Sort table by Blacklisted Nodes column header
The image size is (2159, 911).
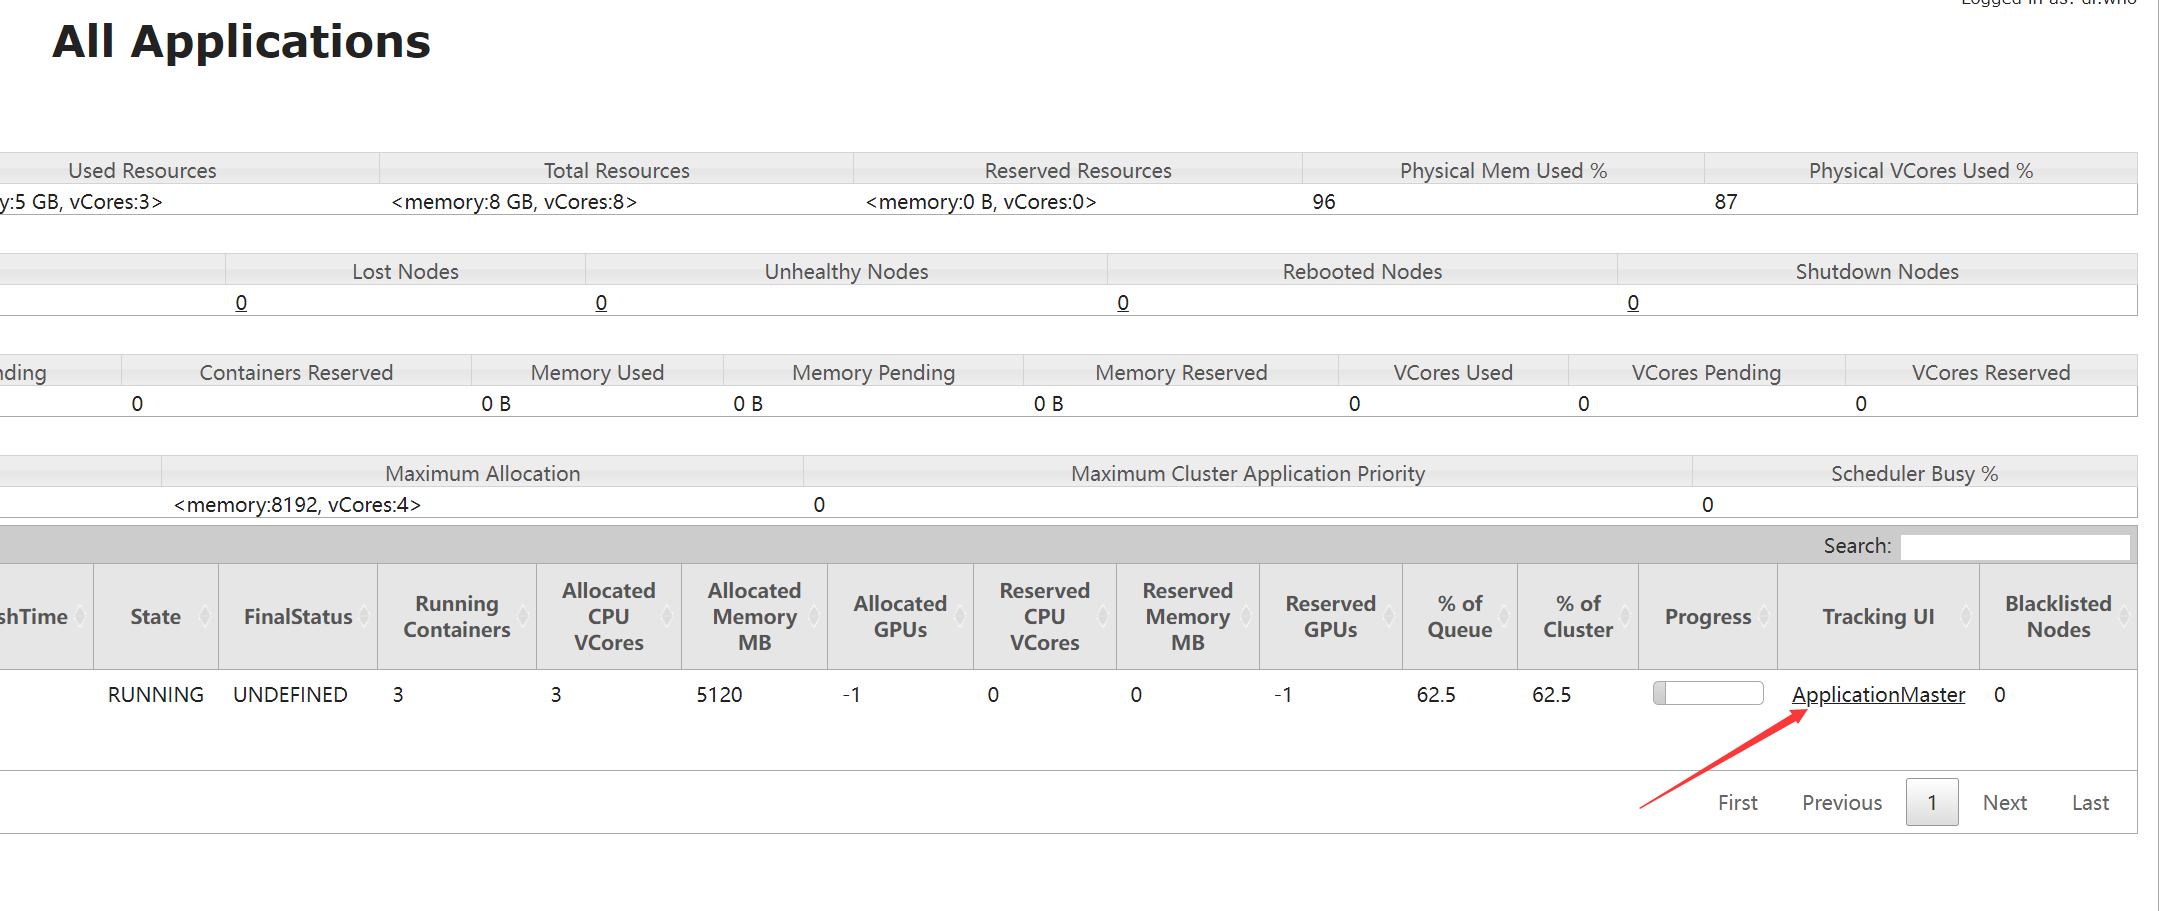click(x=2058, y=617)
